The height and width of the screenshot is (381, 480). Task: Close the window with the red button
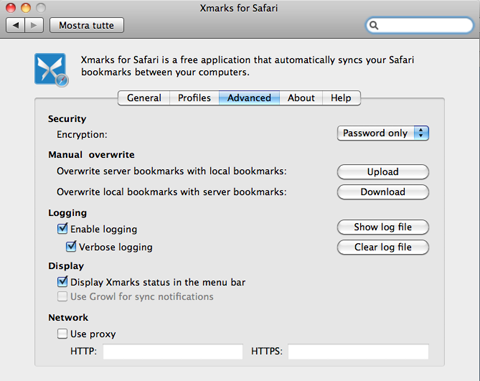(x=11, y=8)
